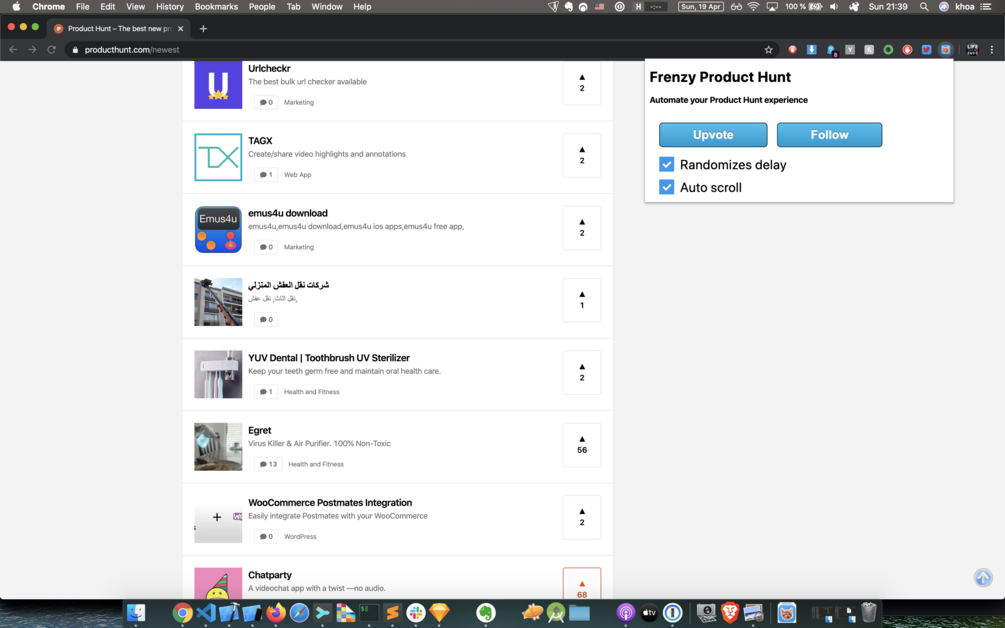Click the Web App tag under TAGX
Screen dimensions: 1005x628
(x=297, y=175)
